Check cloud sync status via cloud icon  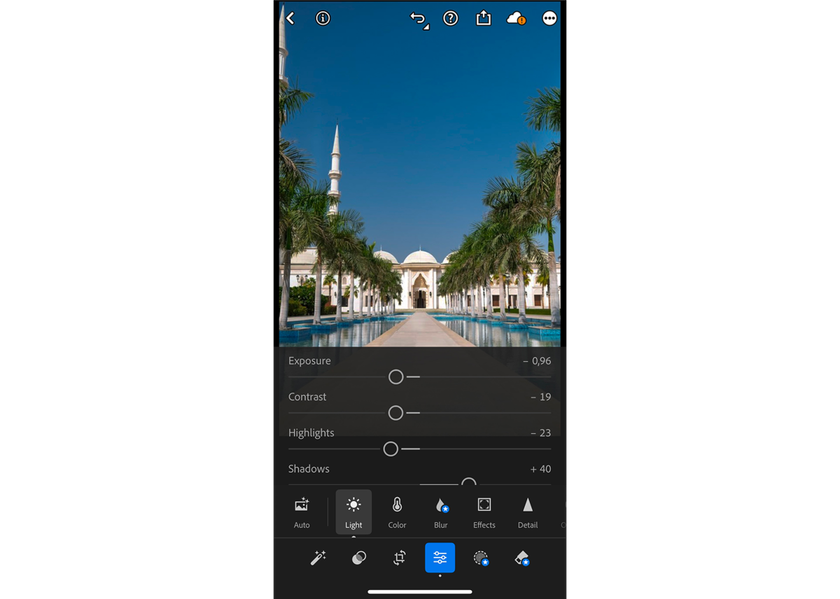coord(516,18)
